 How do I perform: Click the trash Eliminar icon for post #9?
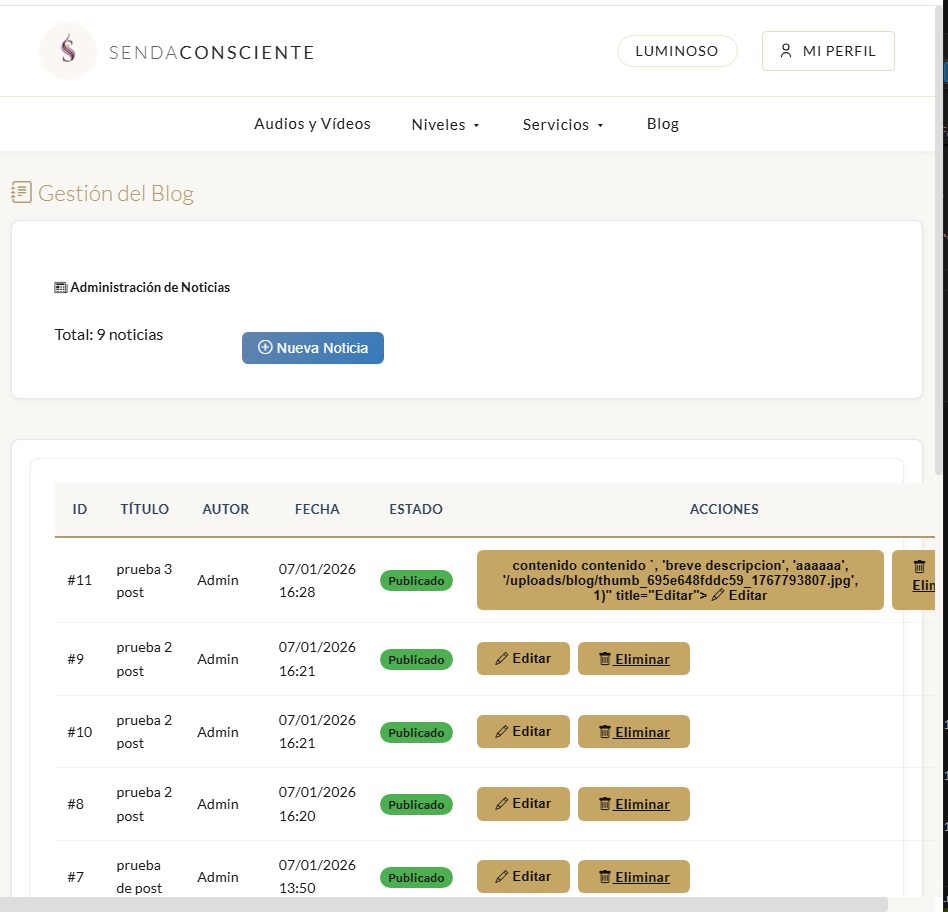pyautogui.click(x=604, y=659)
